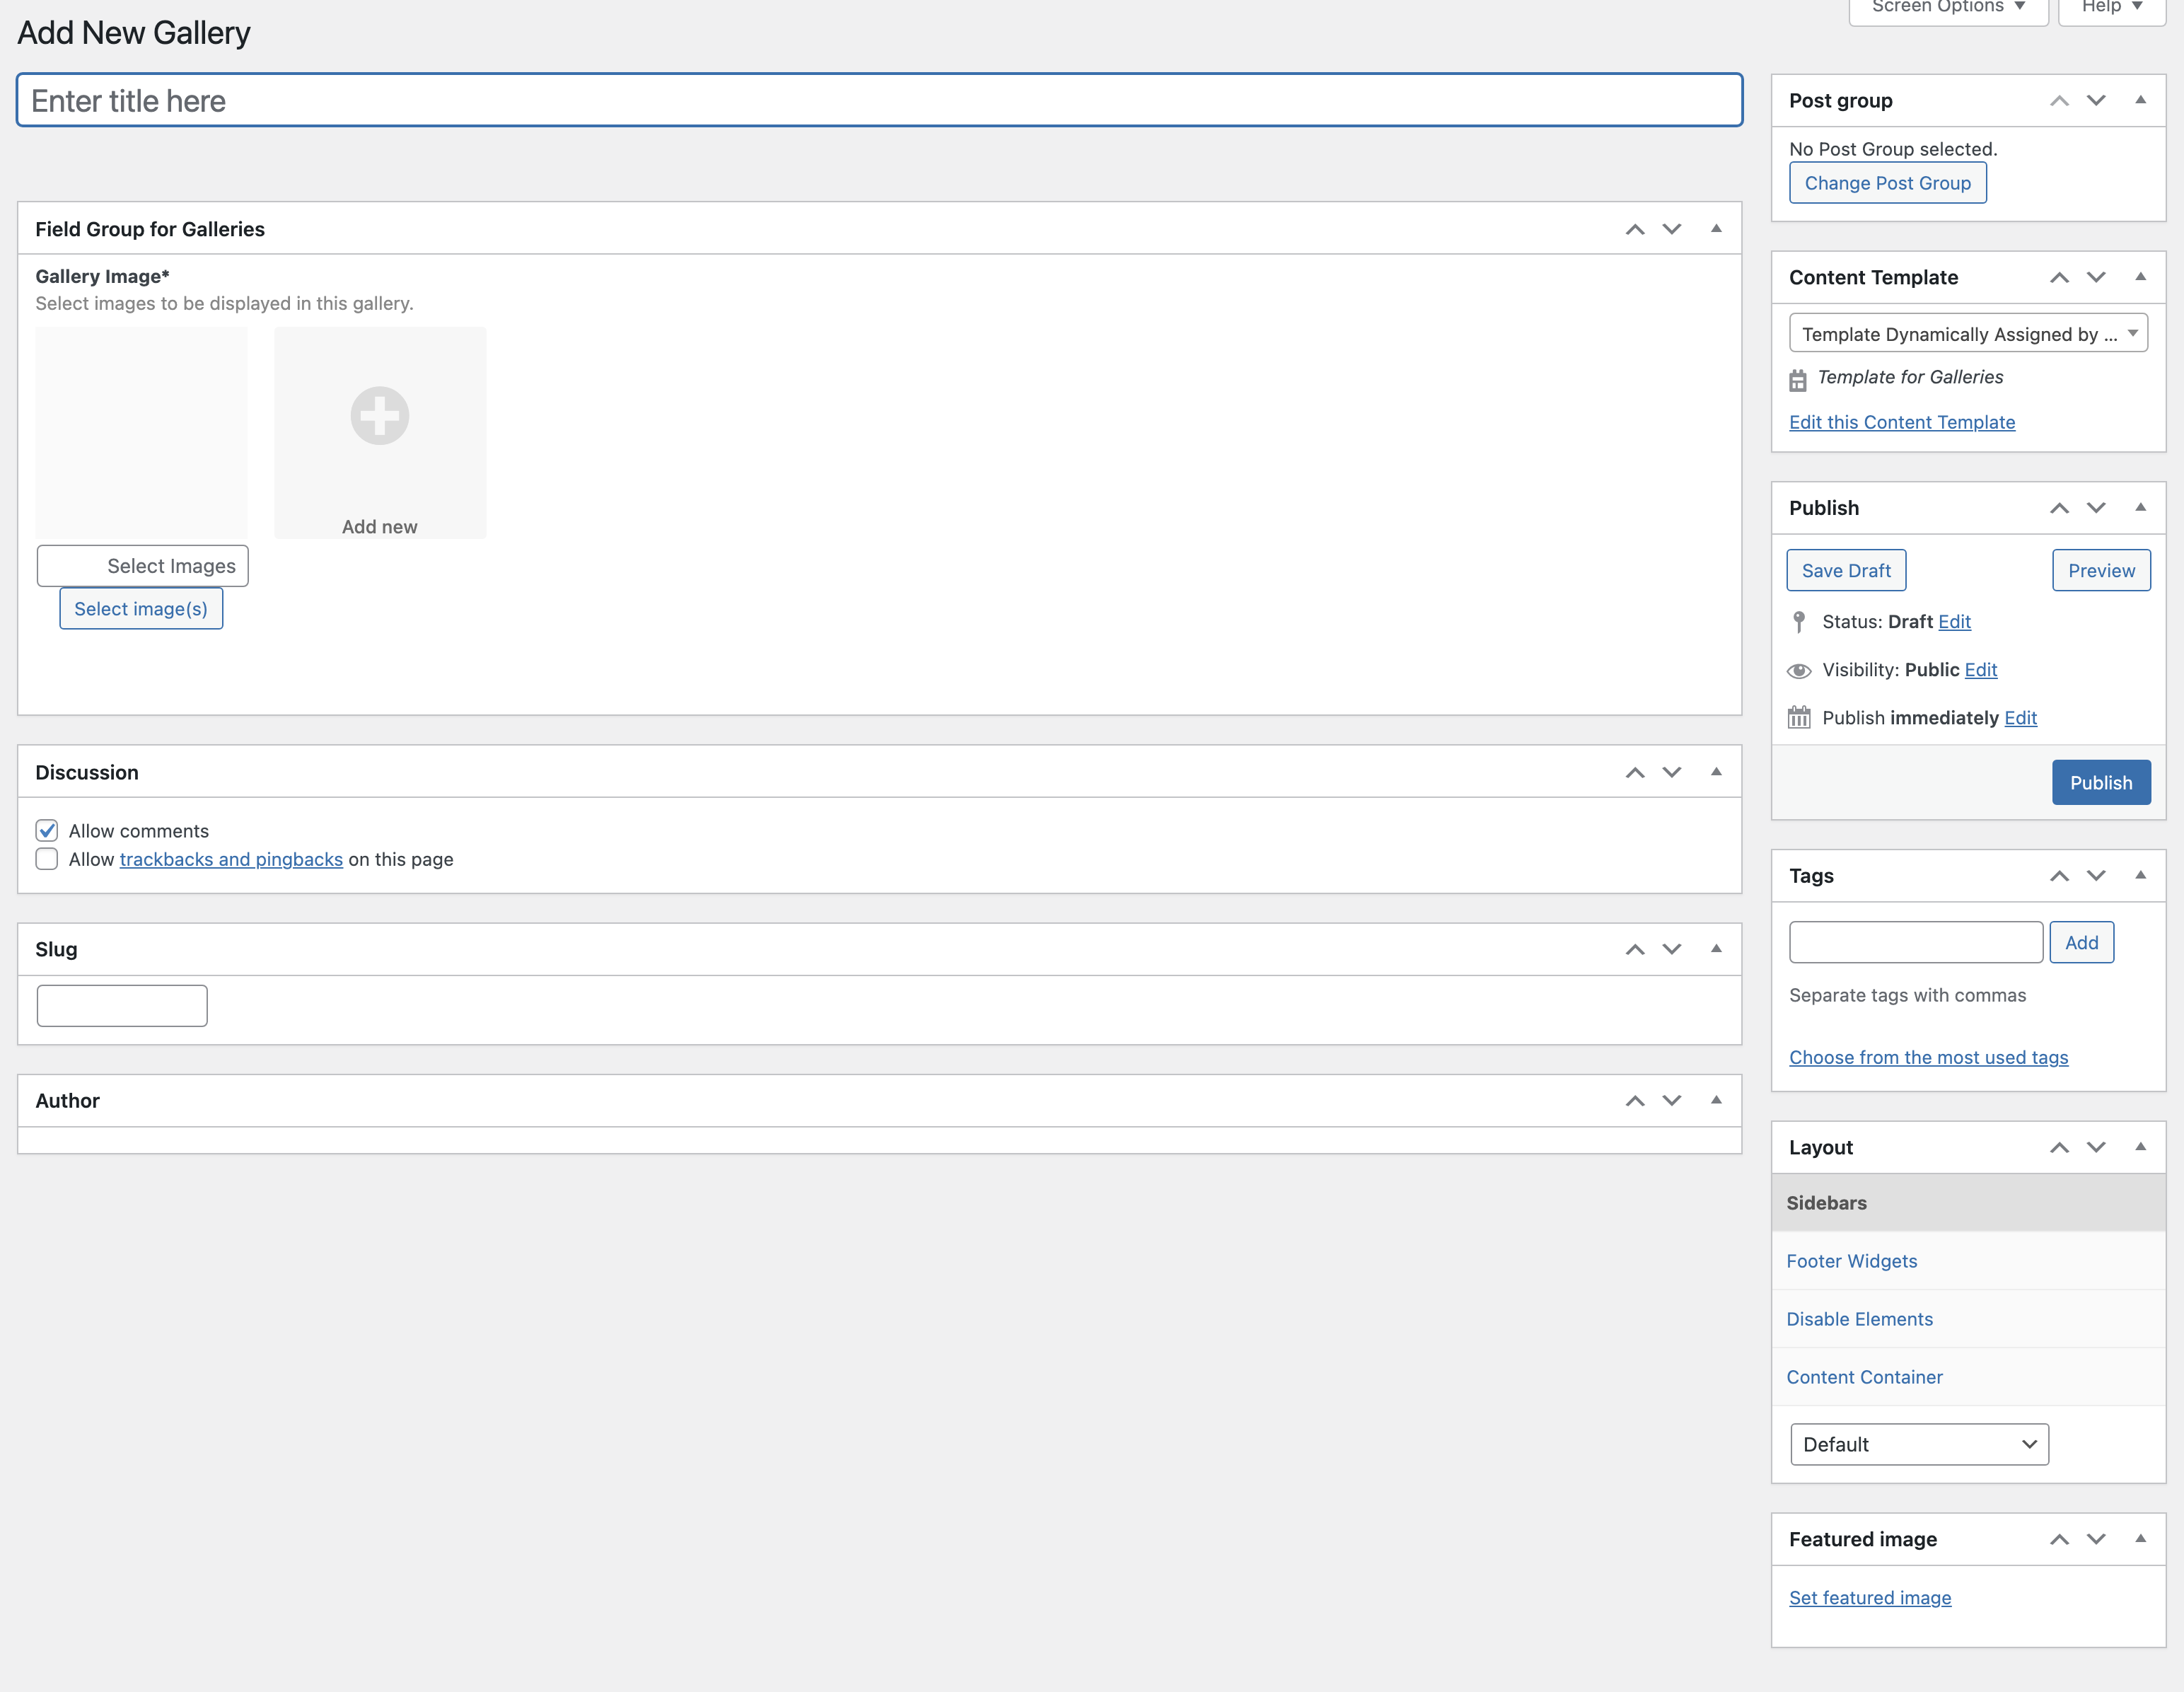The height and width of the screenshot is (1692, 2184).
Task: Click Choose from the most used tags
Action: pyautogui.click(x=1928, y=1057)
